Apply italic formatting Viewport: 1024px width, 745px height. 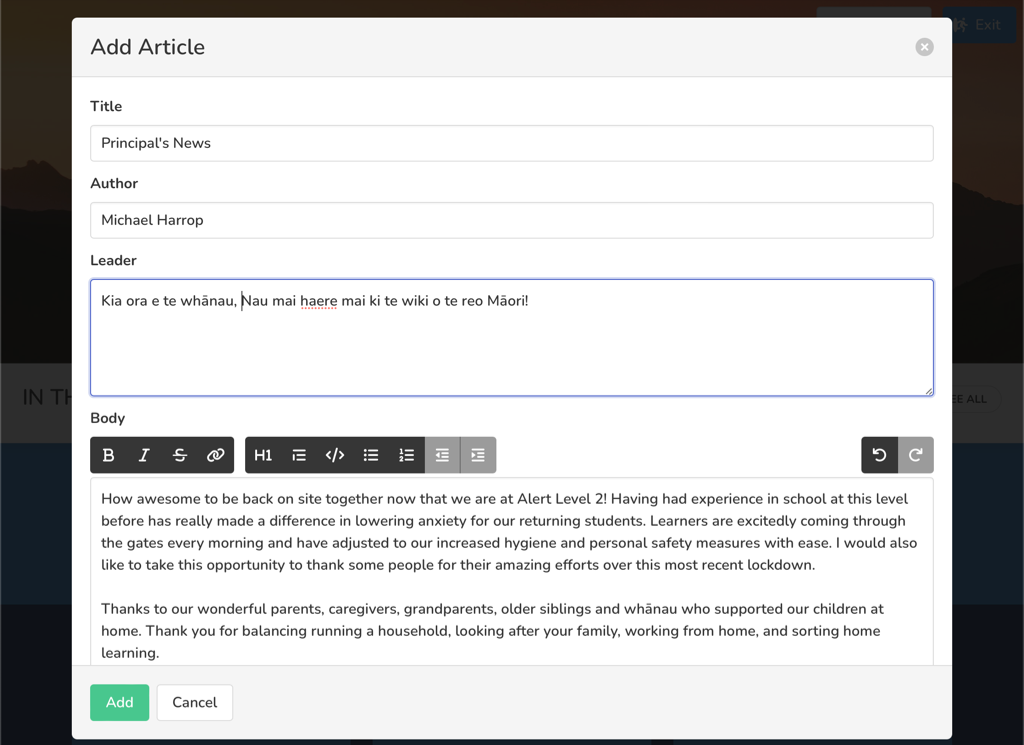click(x=144, y=455)
